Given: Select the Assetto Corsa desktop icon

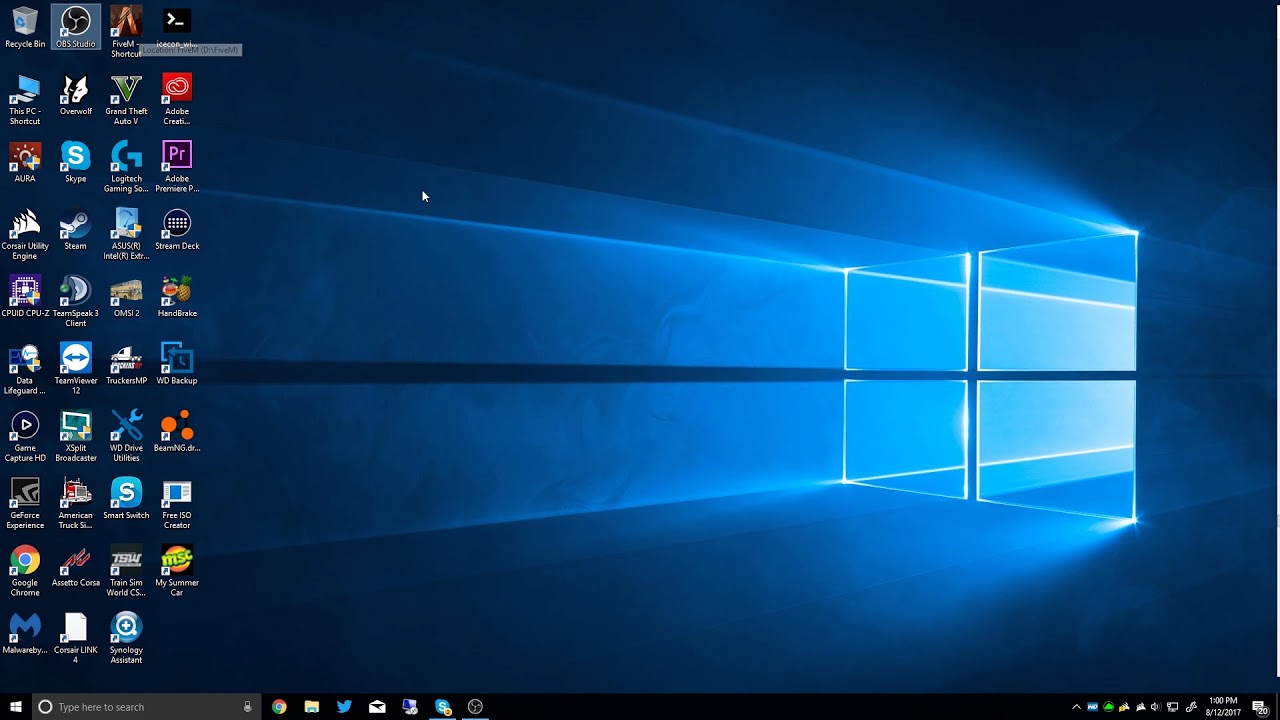Looking at the screenshot, I should (x=76, y=565).
